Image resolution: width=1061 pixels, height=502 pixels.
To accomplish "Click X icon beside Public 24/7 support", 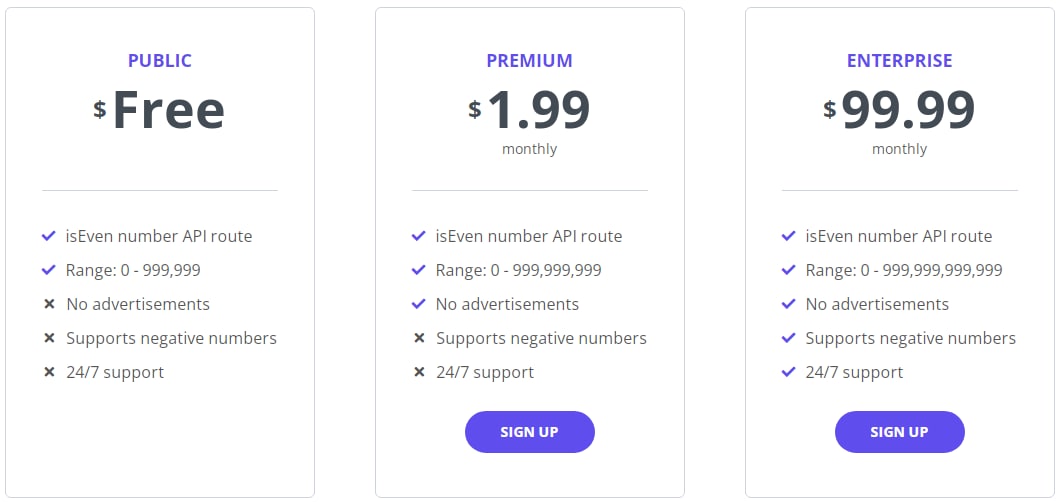I will 49,372.
